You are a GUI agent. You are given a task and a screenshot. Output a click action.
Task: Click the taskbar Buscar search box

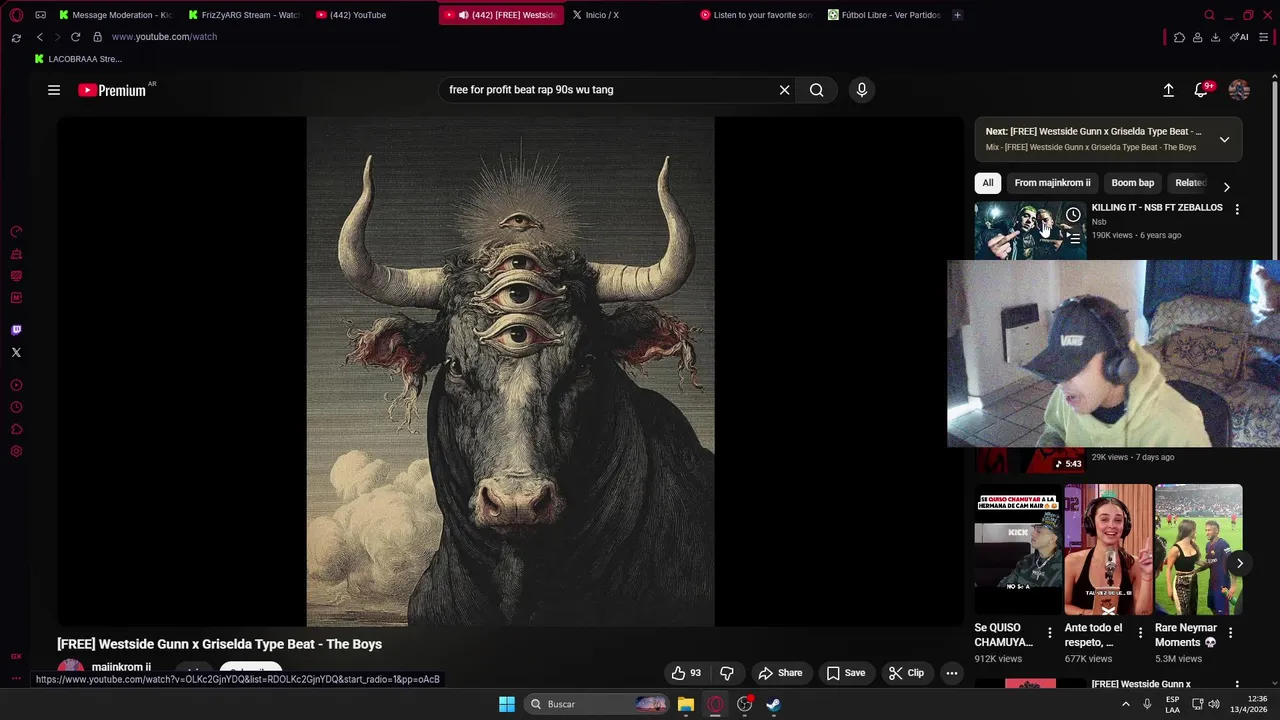[x=597, y=704]
